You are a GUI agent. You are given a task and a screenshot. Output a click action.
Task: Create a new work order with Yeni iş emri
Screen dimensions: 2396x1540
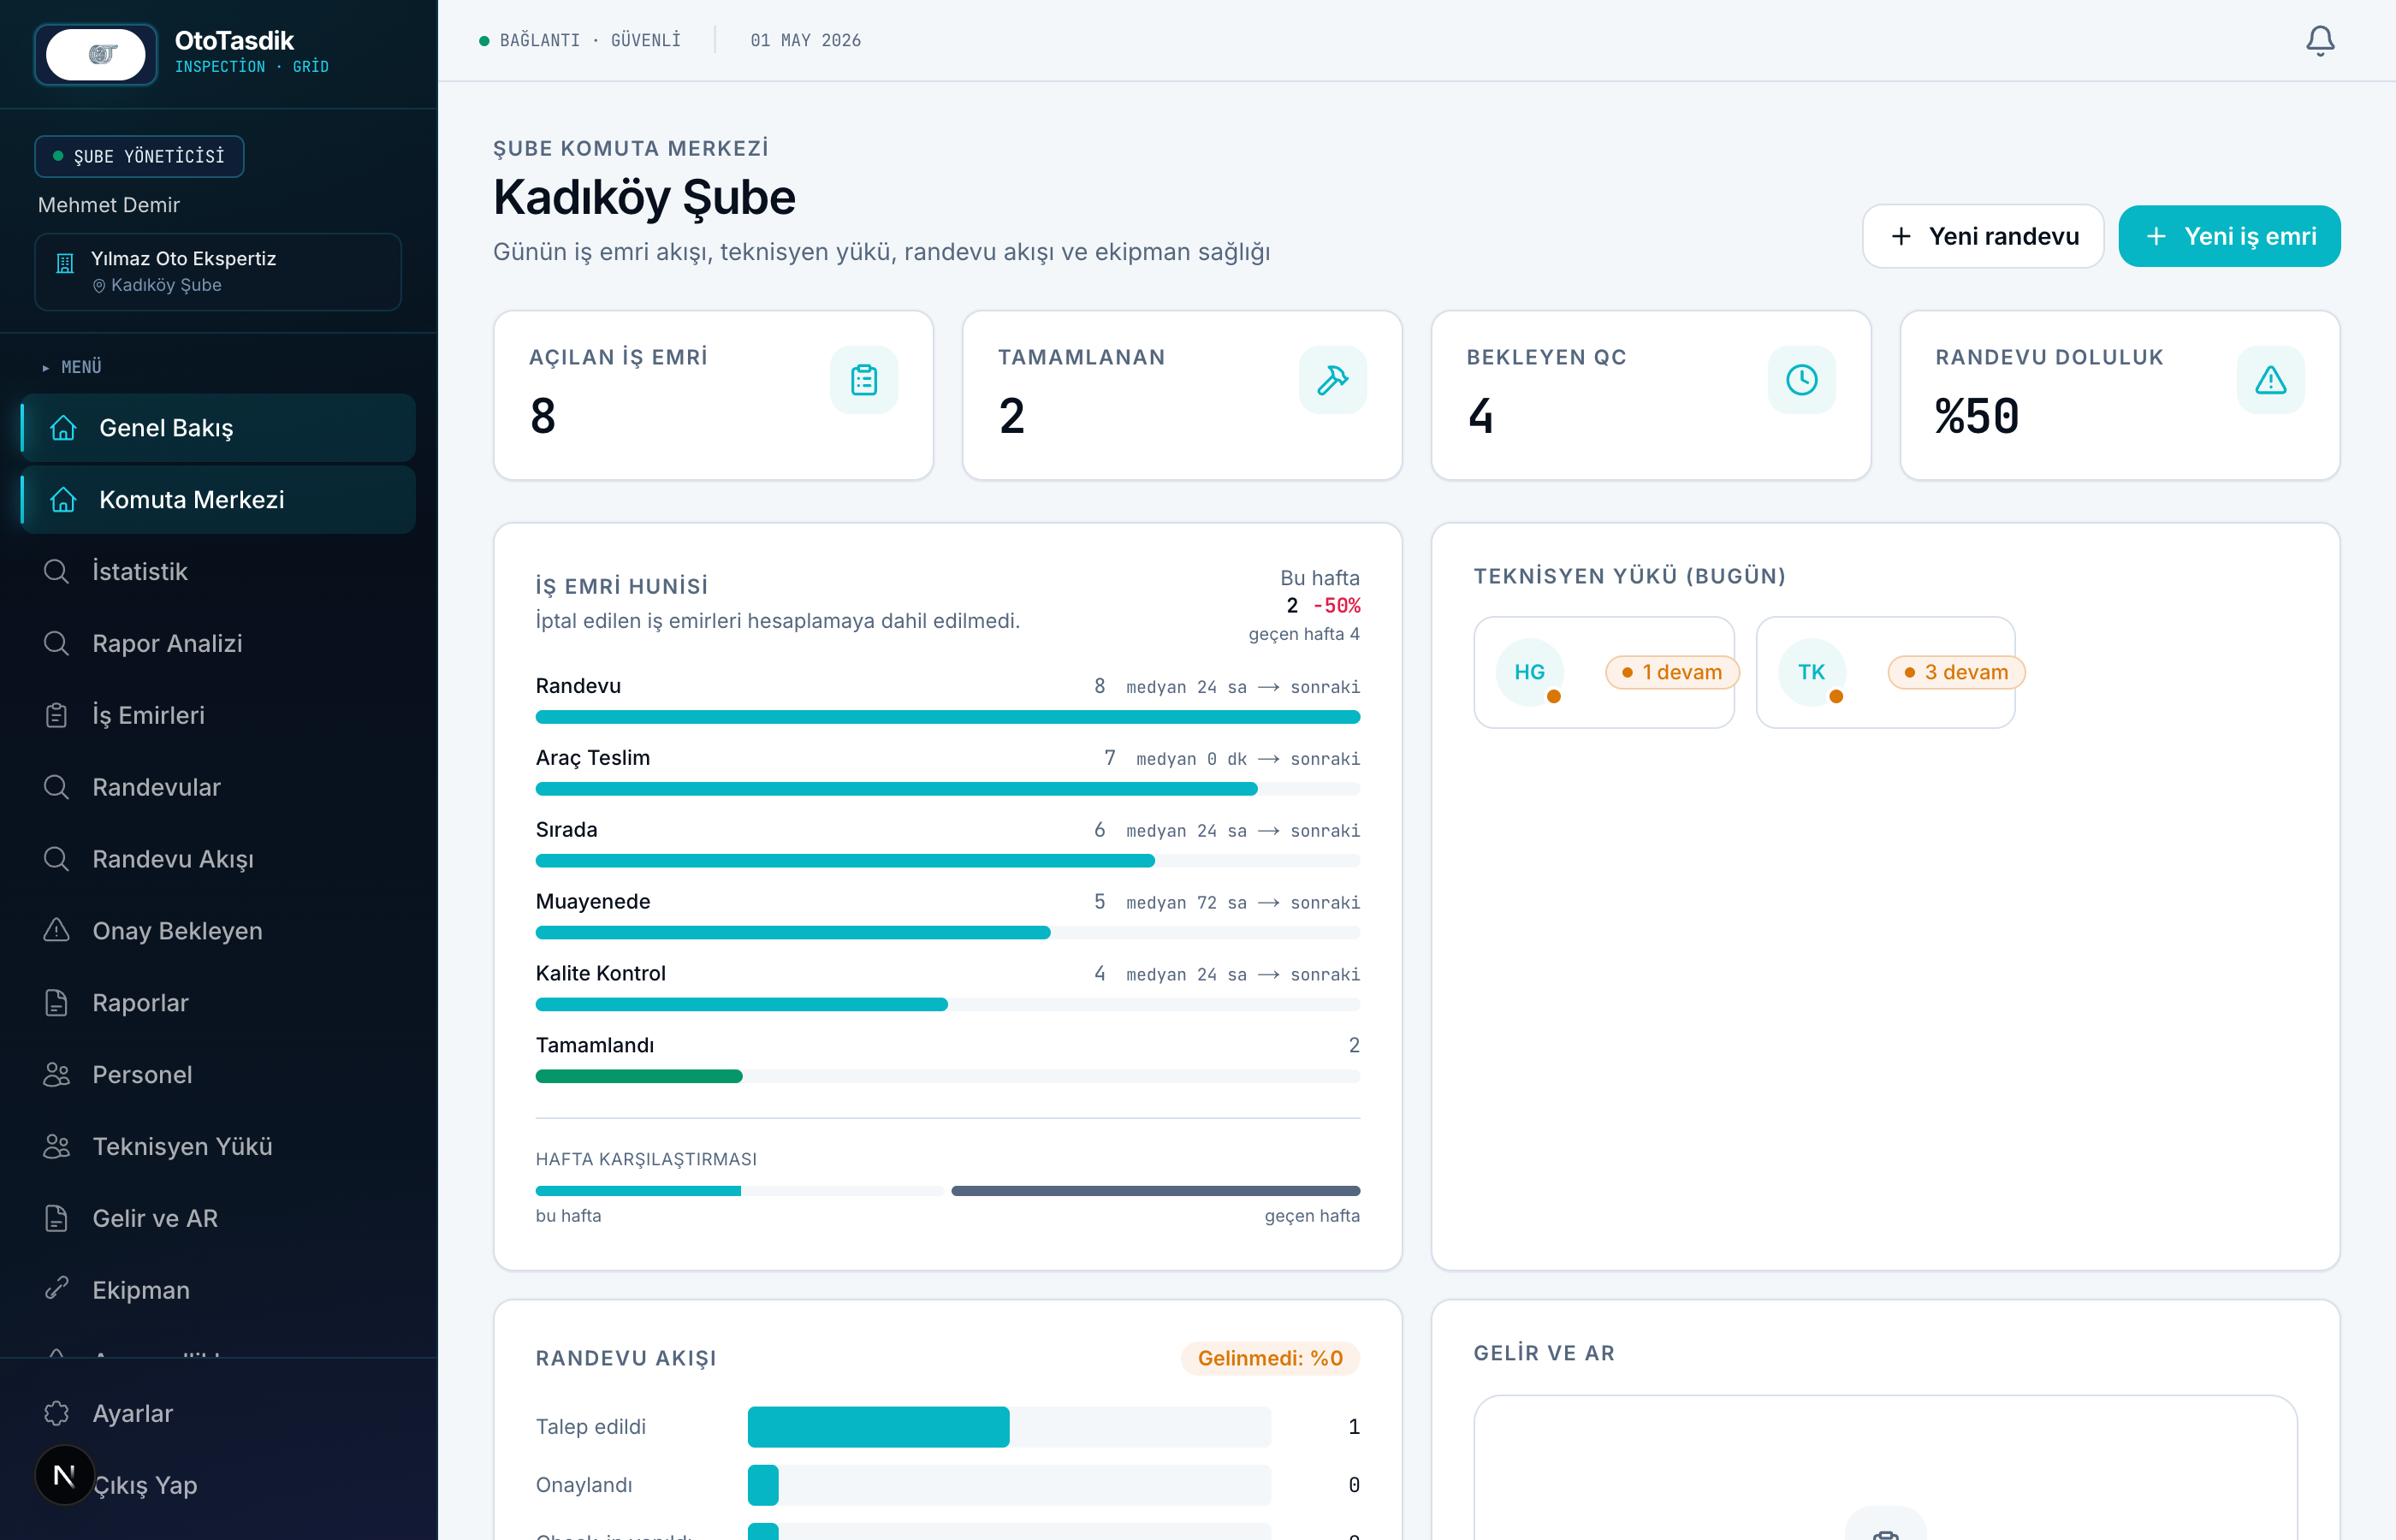pos(2229,236)
